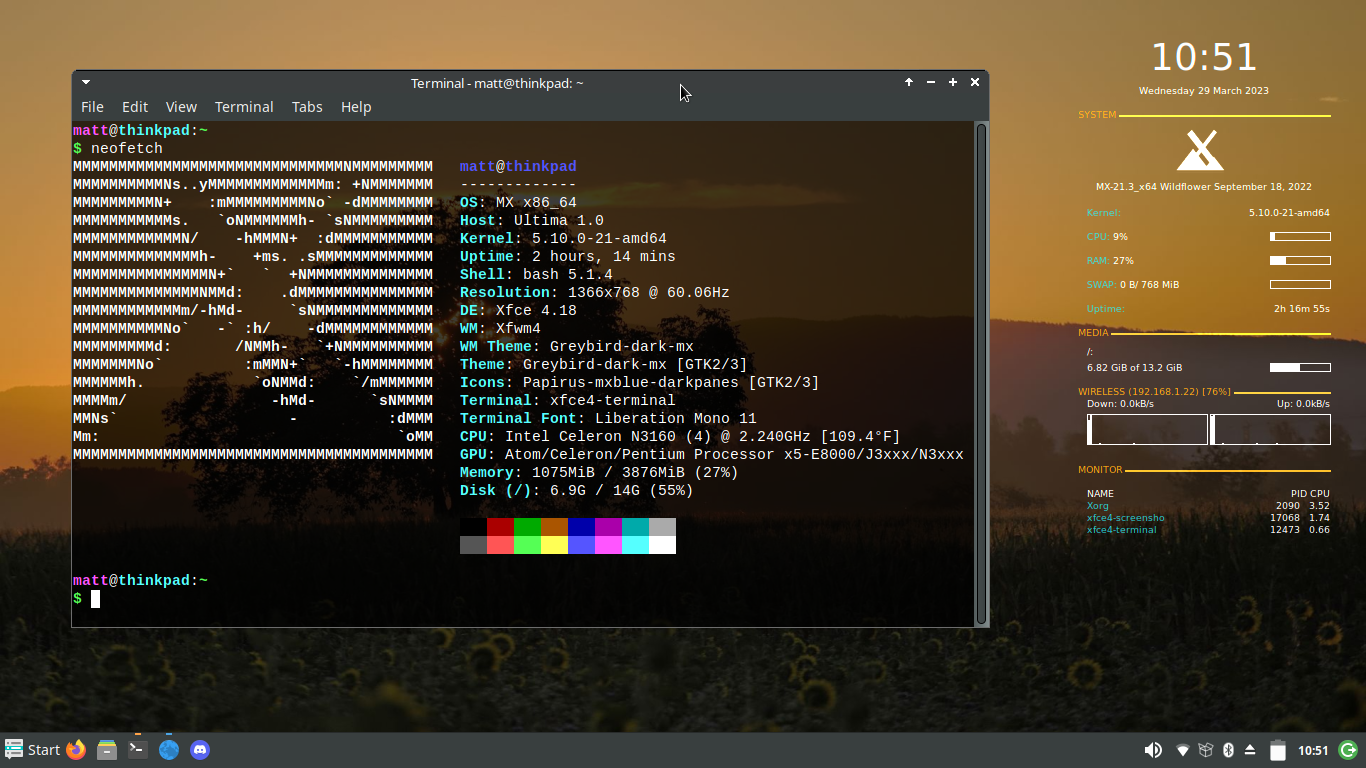Image resolution: width=1366 pixels, height=768 pixels.
Task: Click the cyan color block in neofetch
Action: (x=635, y=527)
